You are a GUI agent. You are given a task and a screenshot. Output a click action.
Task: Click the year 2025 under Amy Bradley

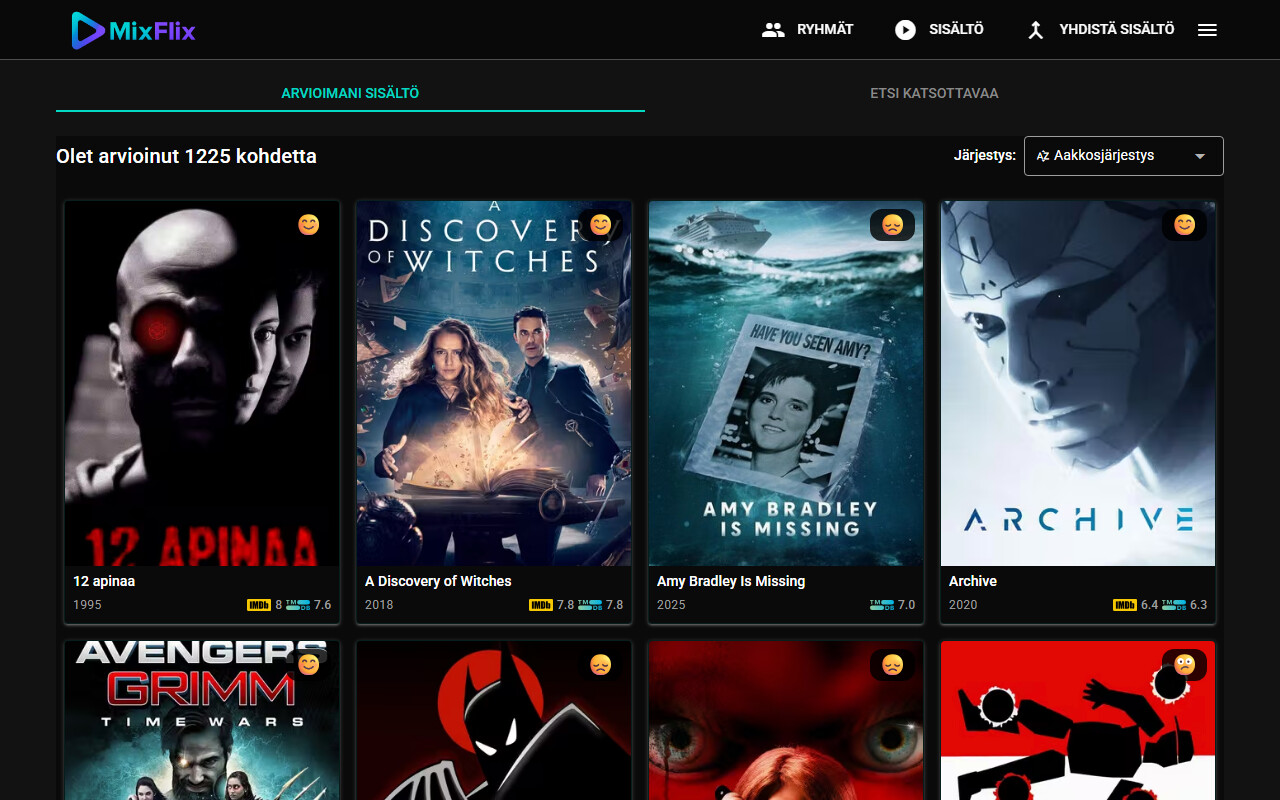(671, 605)
